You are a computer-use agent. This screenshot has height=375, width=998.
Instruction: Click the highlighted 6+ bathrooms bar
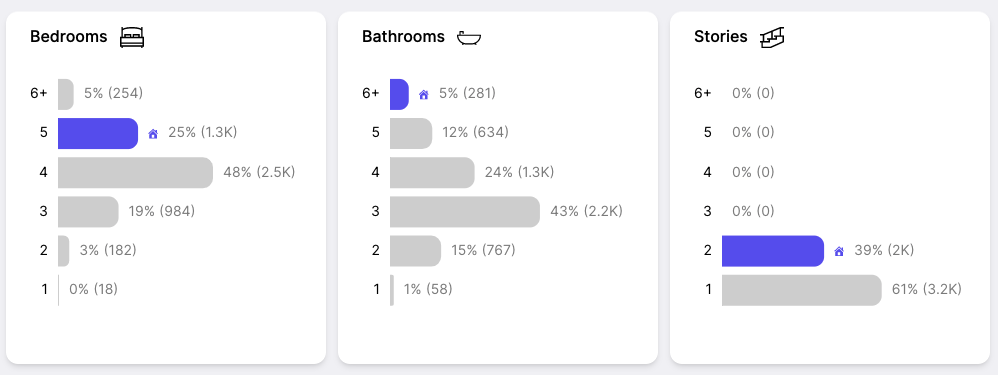coord(399,94)
